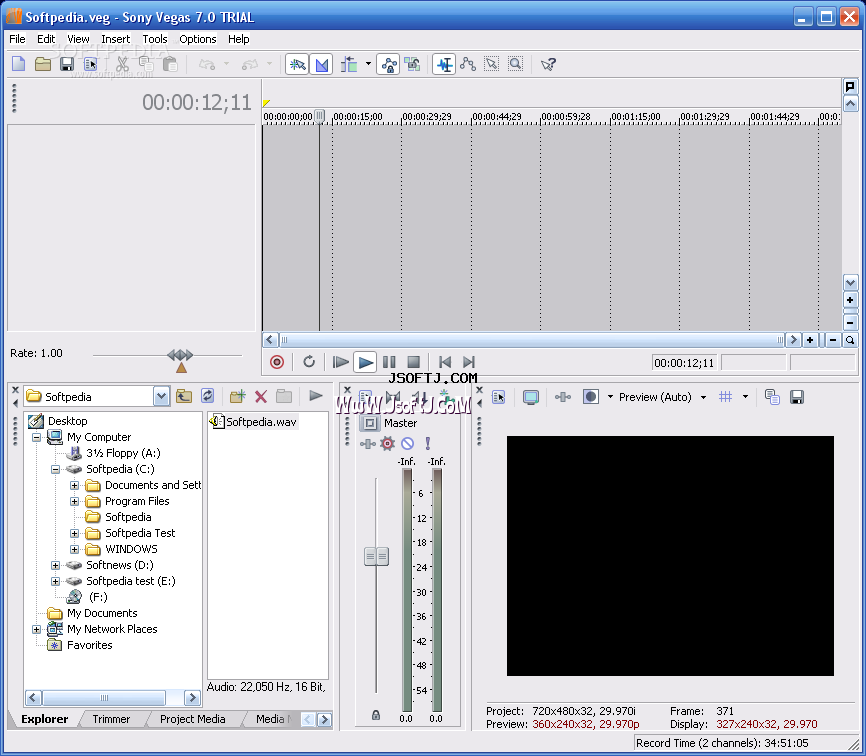Viewport: 866px width, 756px height.
Task: Open Project Properties from the main toolbar
Action: tap(91, 64)
